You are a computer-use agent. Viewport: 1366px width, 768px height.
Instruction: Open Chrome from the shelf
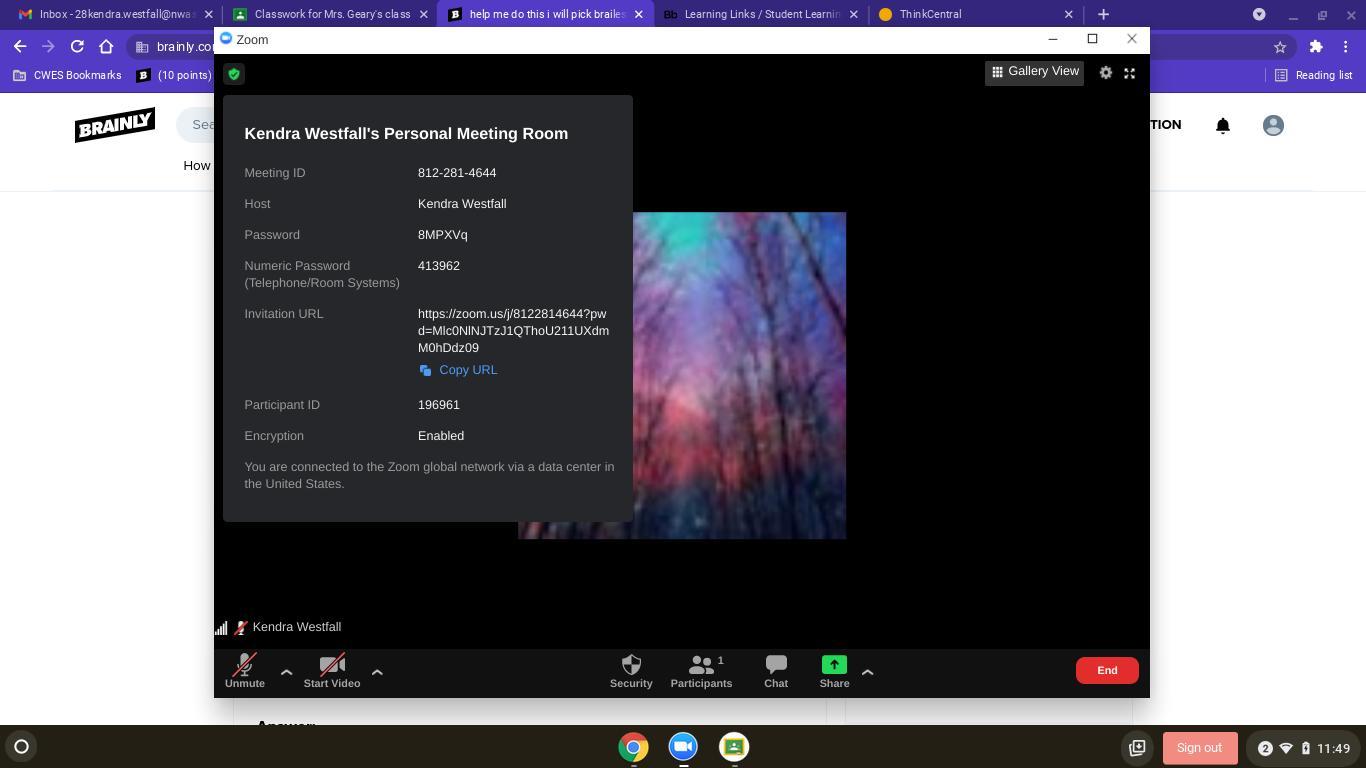tap(633, 747)
